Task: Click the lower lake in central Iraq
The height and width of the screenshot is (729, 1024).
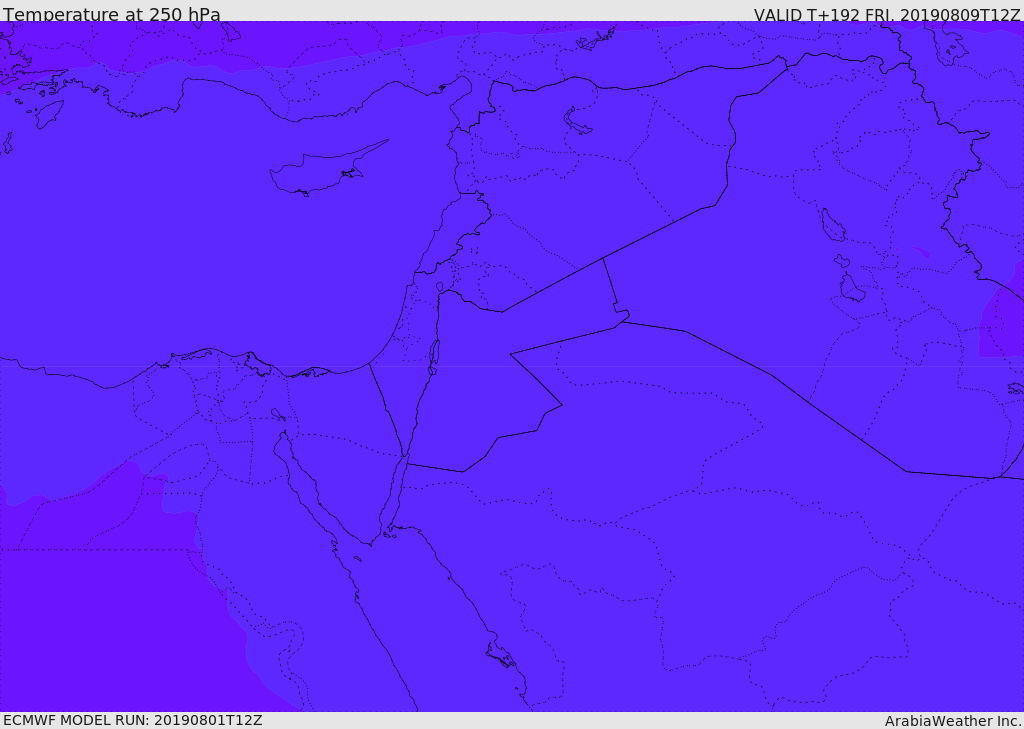Action: click(851, 288)
